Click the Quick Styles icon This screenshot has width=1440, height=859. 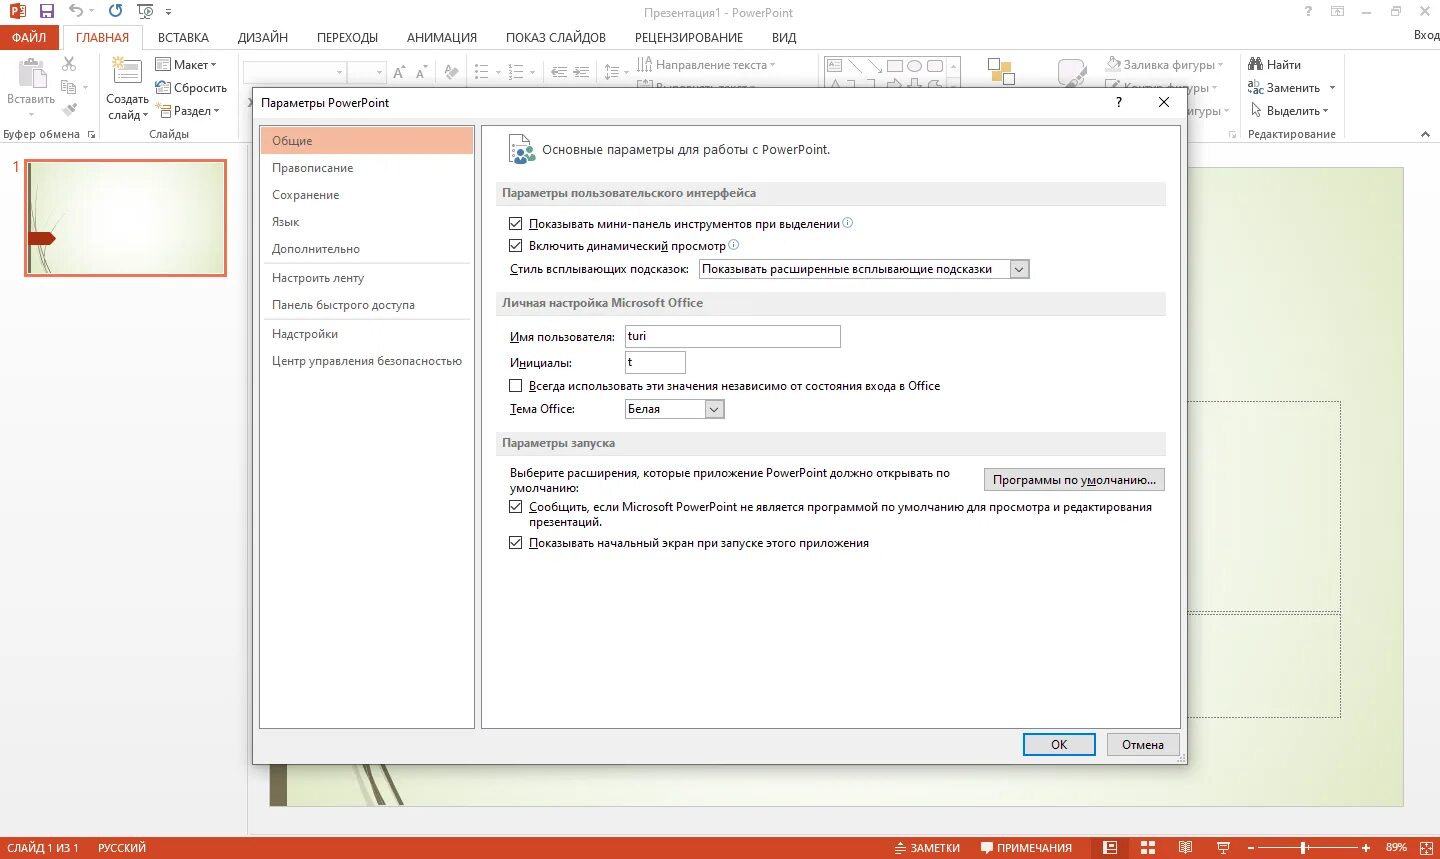(1072, 72)
